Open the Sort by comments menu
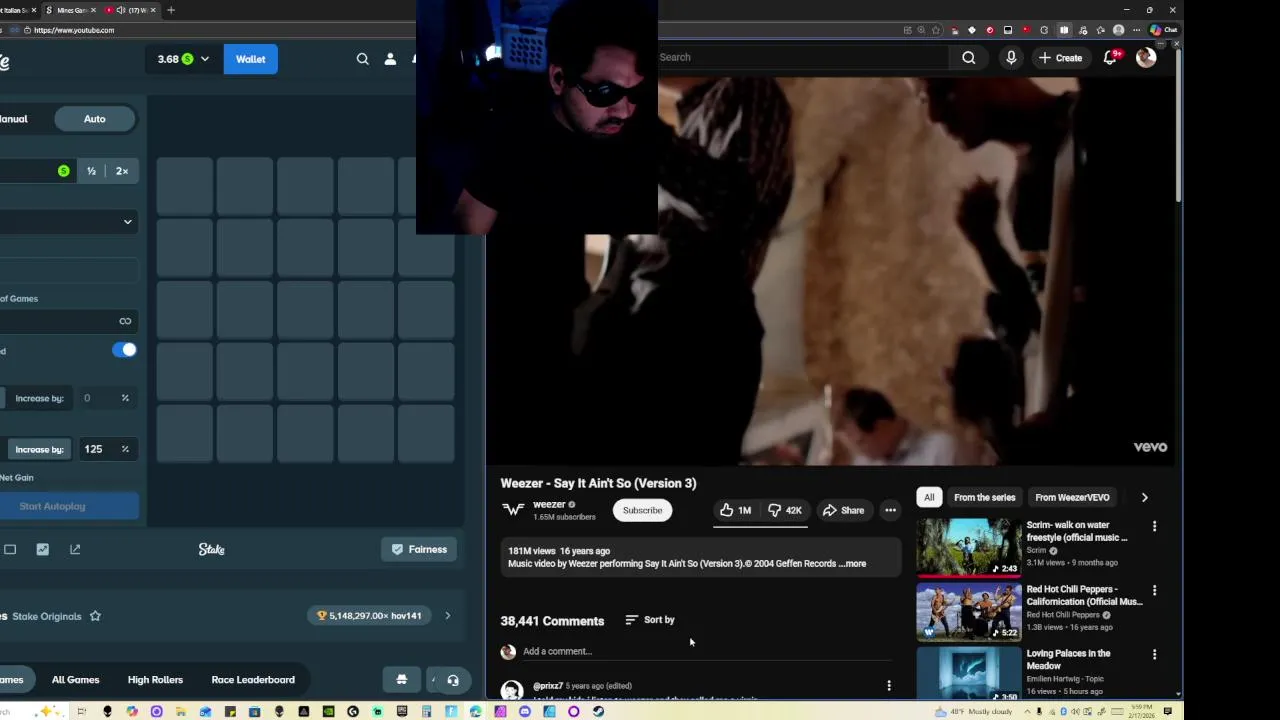The image size is (1280, 720). pyautogui.click(x=650, y=620)
